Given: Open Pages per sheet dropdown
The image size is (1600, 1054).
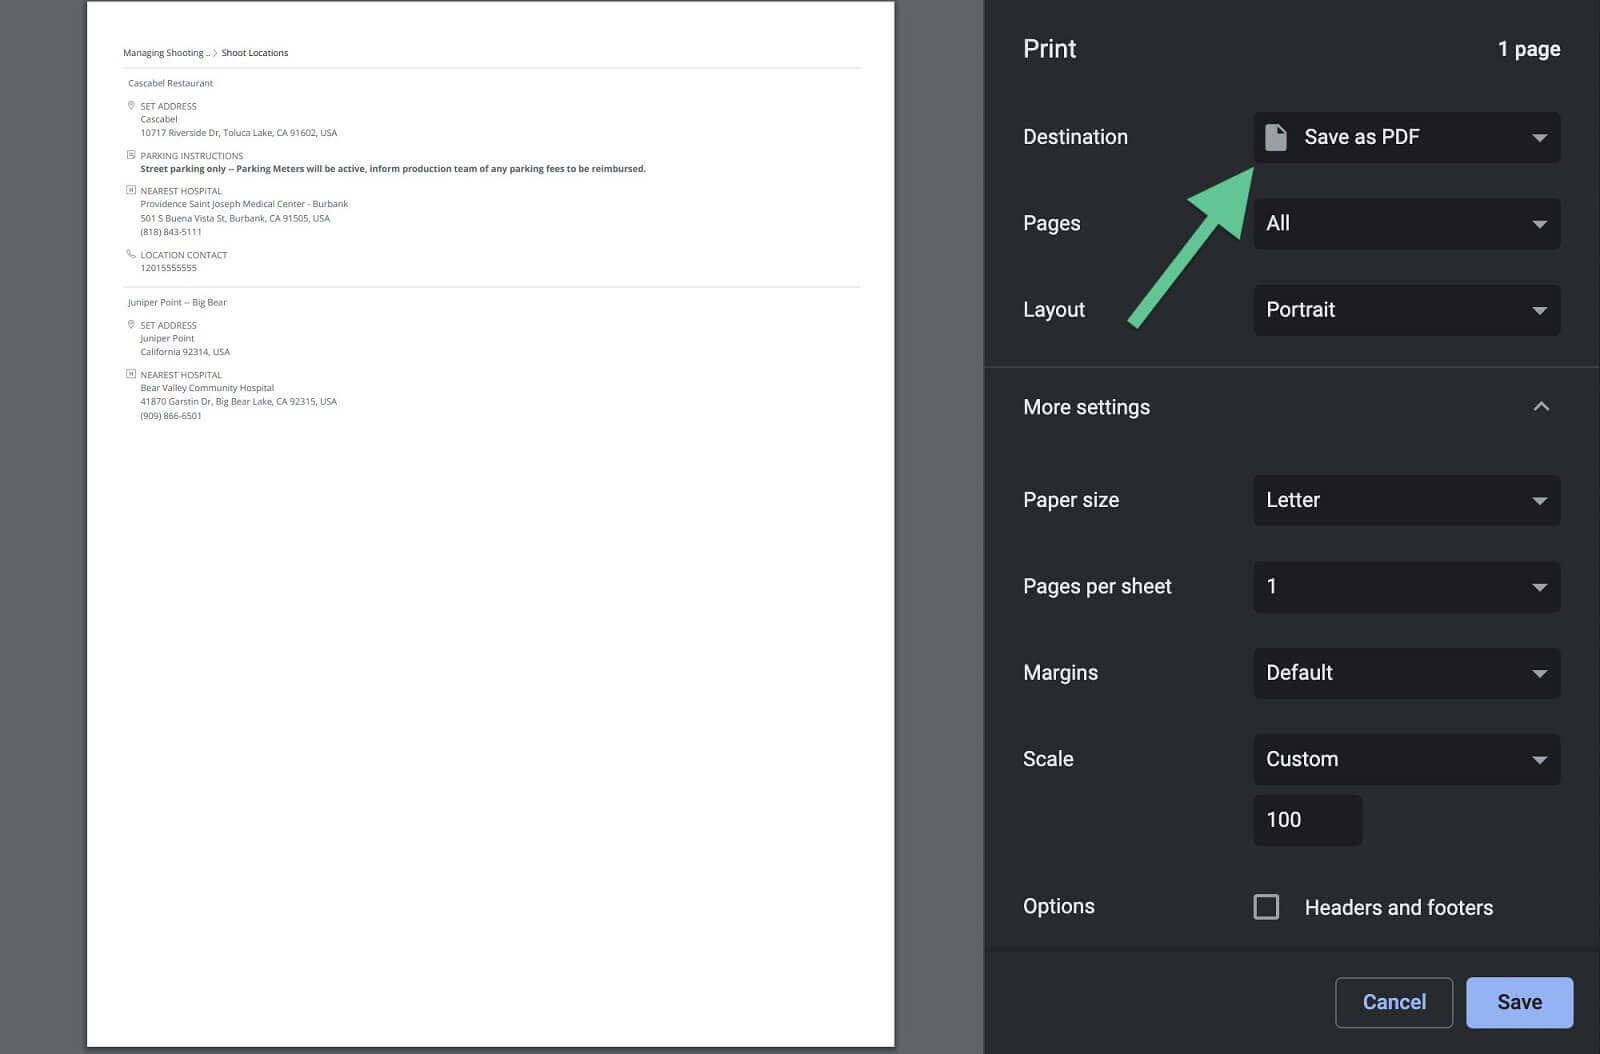Looking at the screenshot, I should click(x=1406, y=587).
